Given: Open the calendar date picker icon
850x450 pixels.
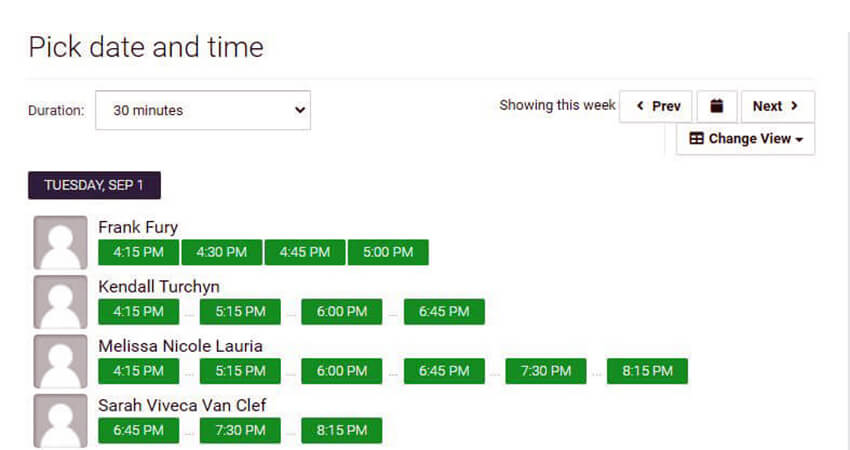Looking at the screenshot, I should click(x=716, y=106).
